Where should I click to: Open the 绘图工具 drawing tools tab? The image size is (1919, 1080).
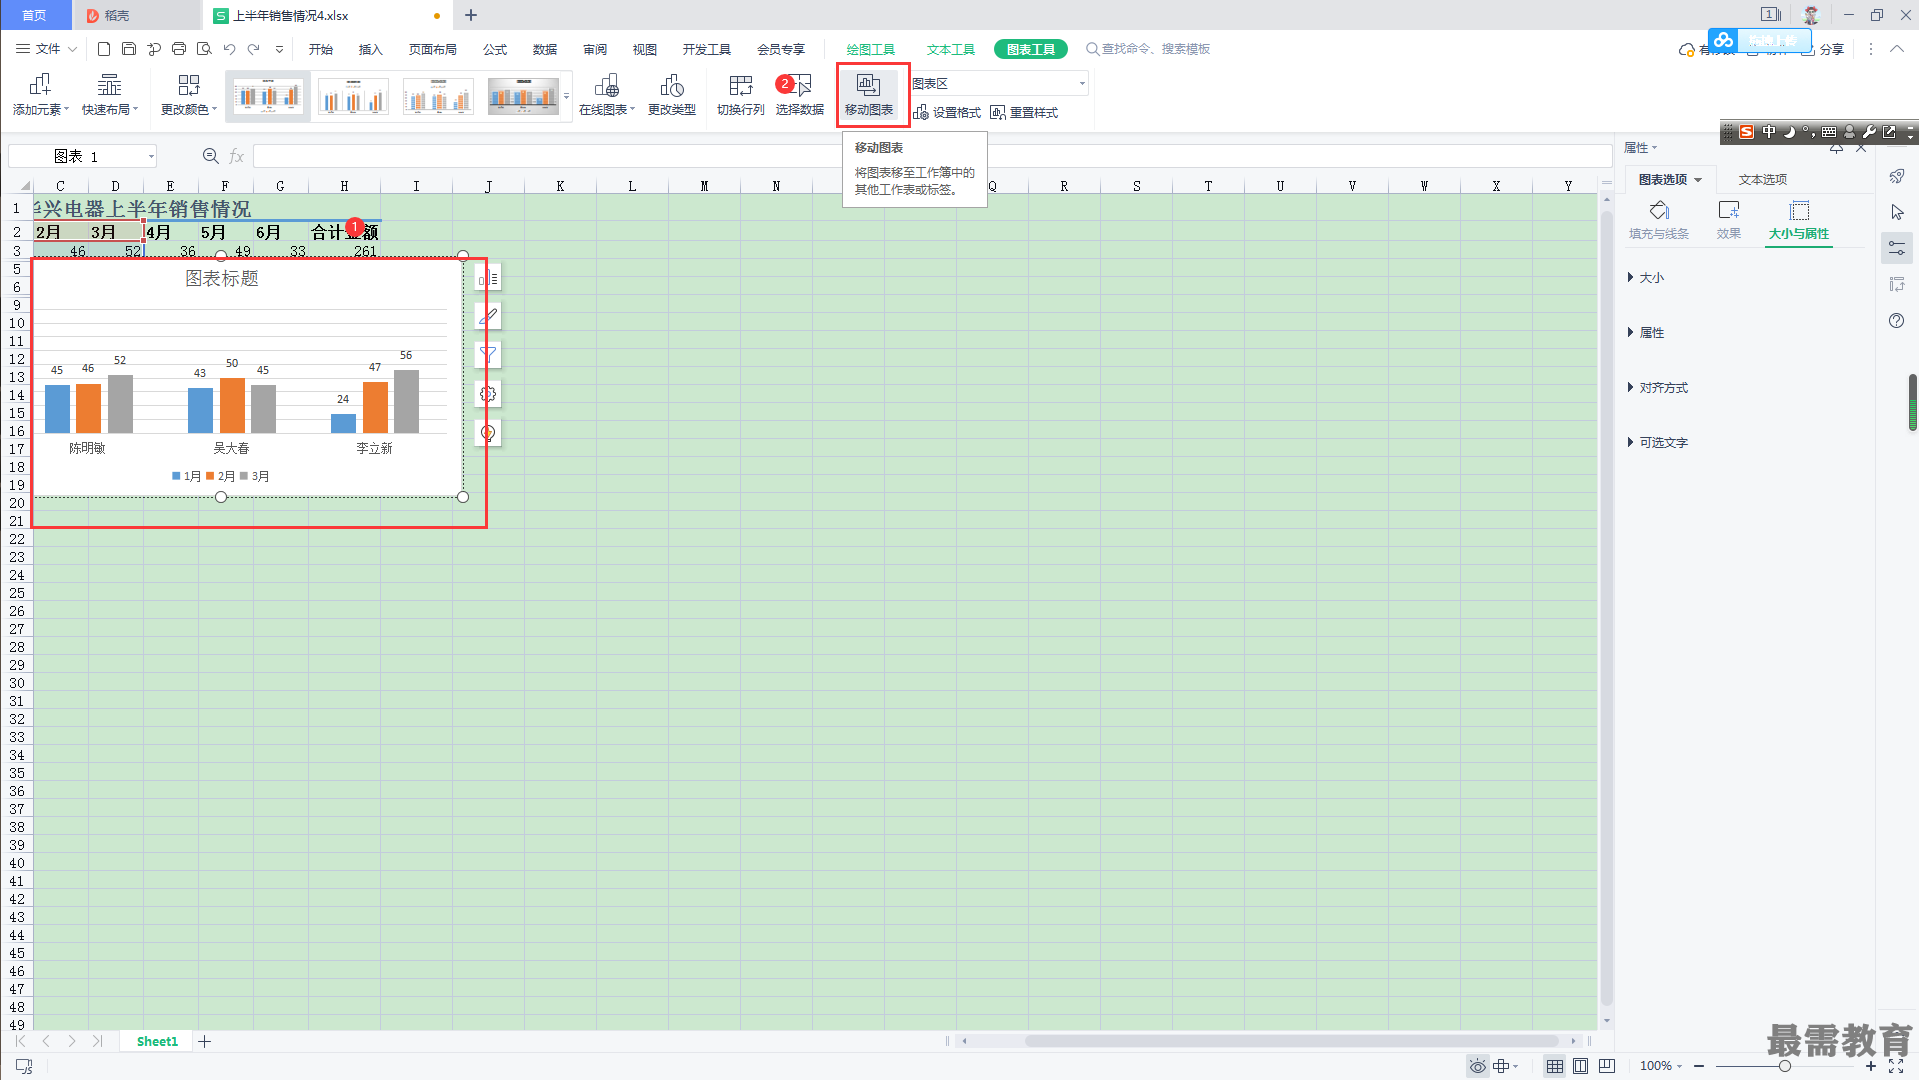(871, 49)
